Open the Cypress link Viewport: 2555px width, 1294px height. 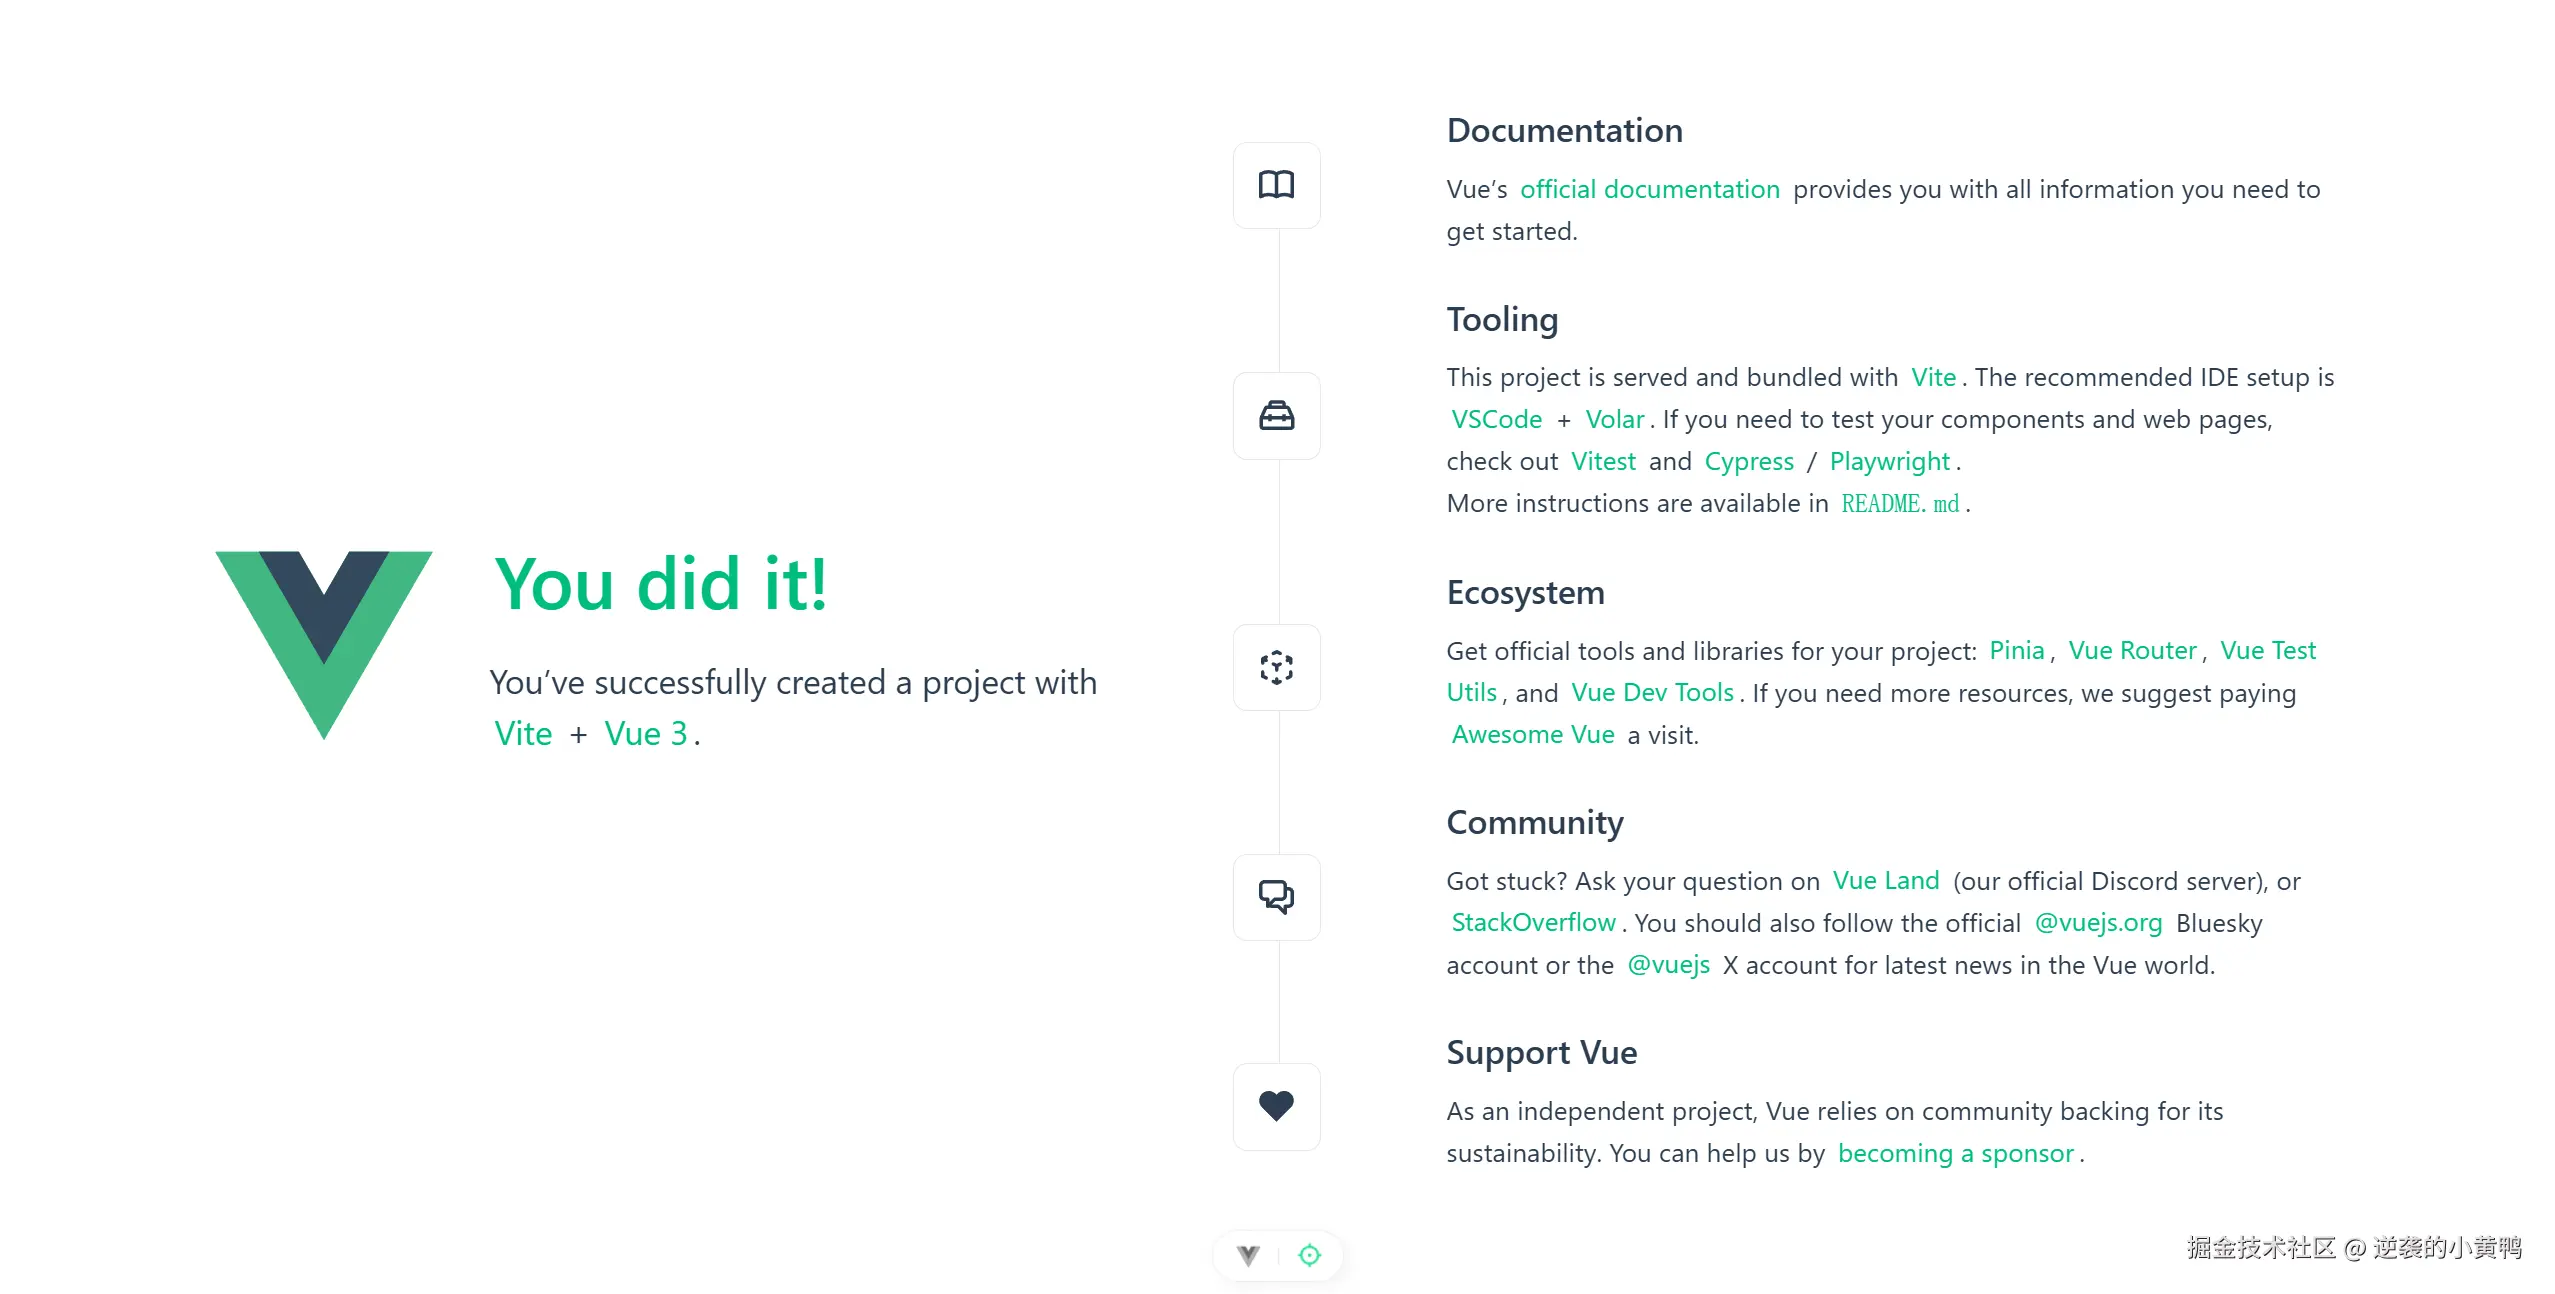(x=1749, y=461)
